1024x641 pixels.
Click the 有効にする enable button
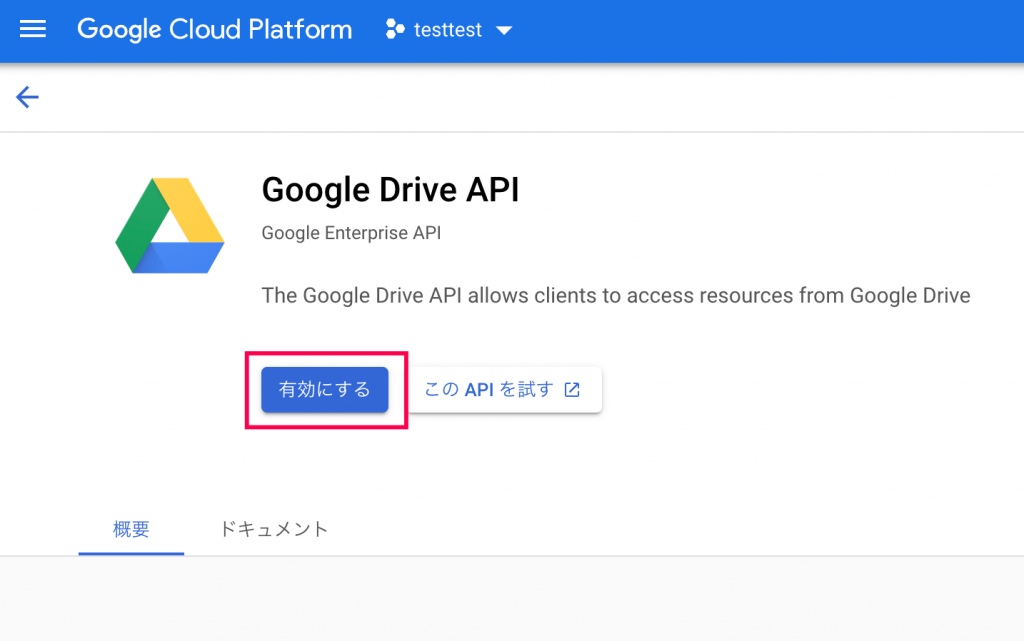(325, 390)
